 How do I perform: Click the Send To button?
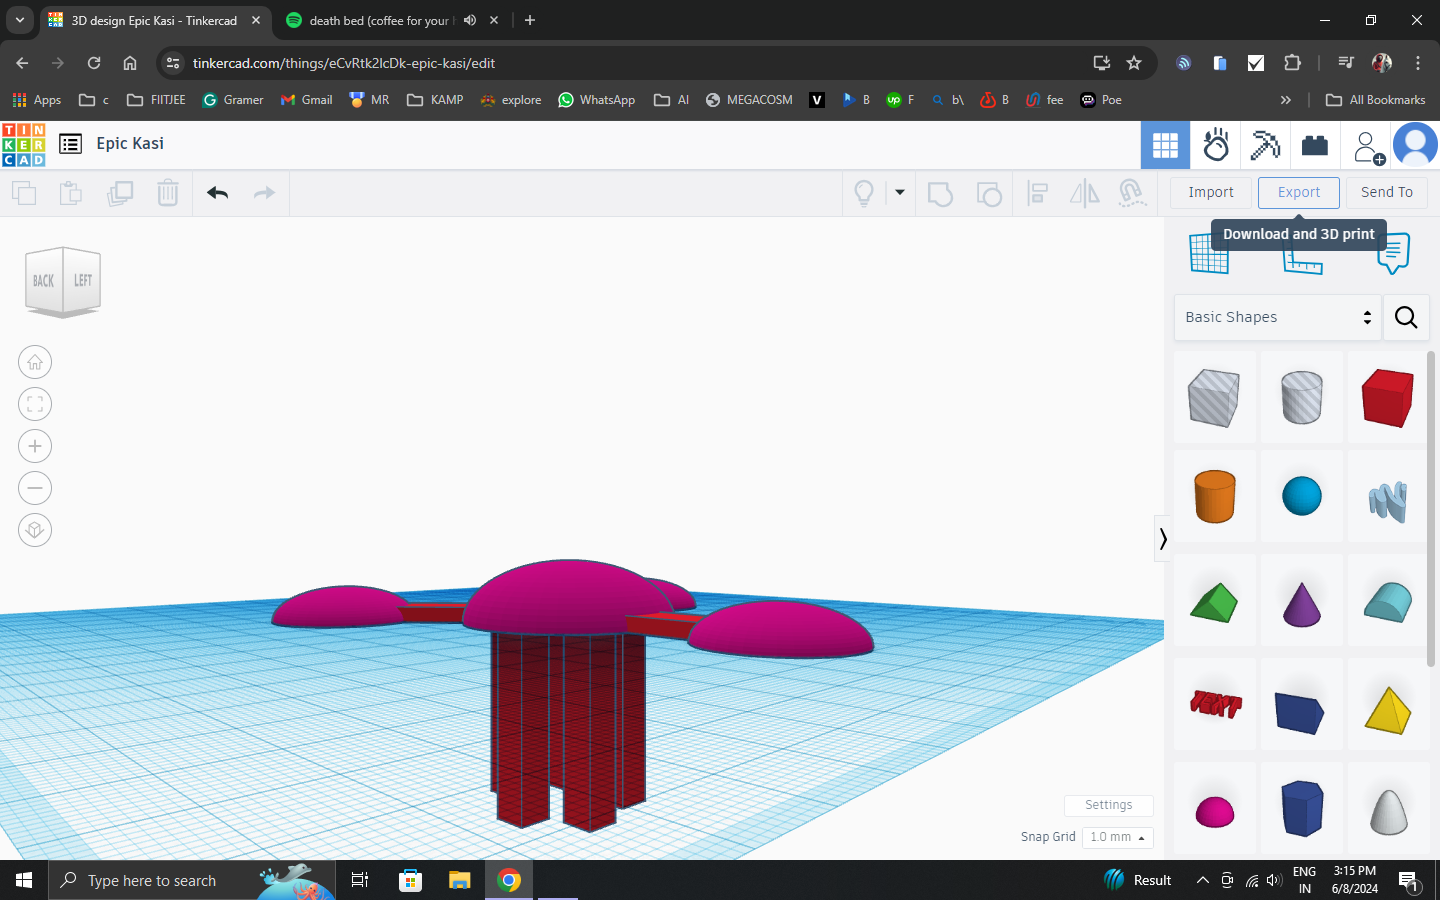point(1387,192)
